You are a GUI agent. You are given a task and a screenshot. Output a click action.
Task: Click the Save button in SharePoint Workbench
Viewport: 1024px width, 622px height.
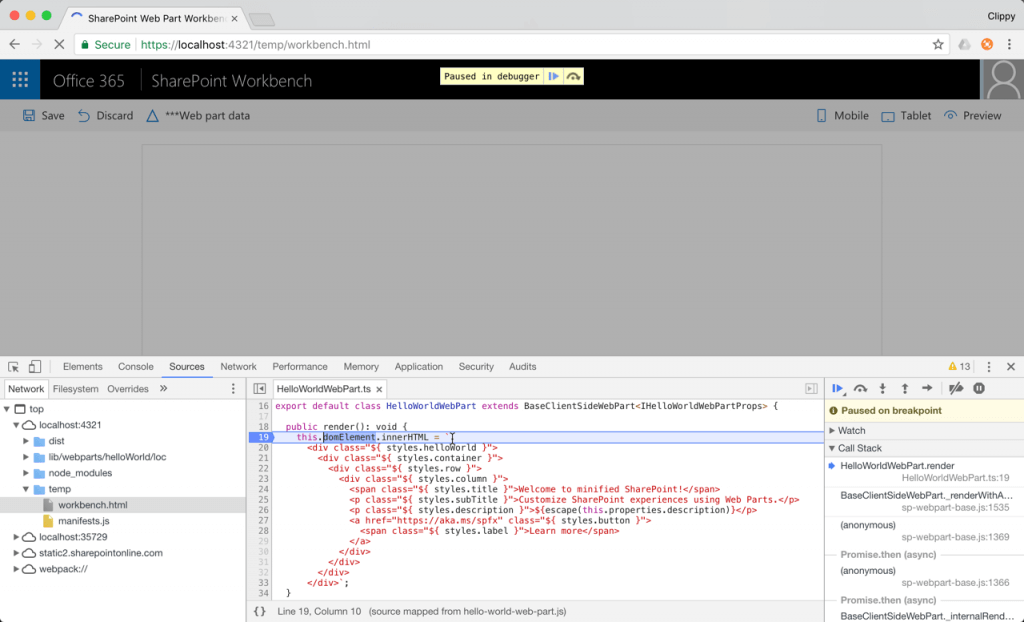(43, 115)
